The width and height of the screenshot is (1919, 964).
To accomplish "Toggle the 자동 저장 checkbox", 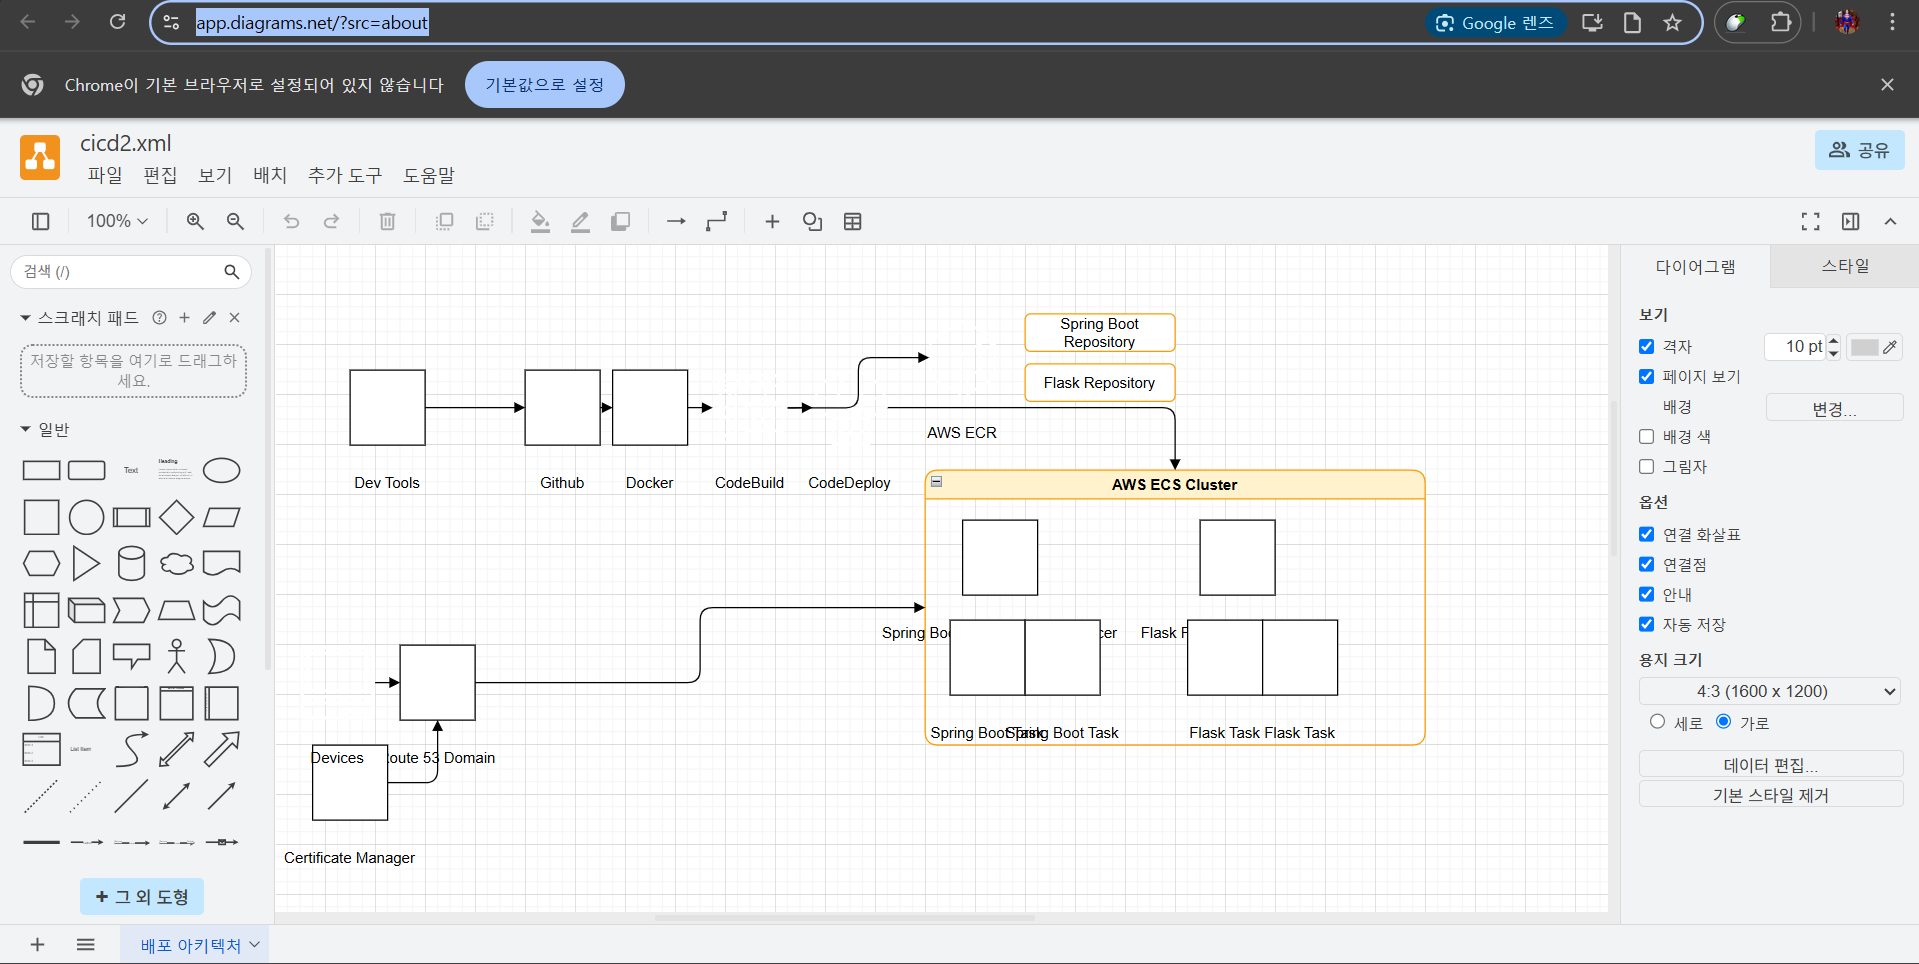I will (1646, 624).
